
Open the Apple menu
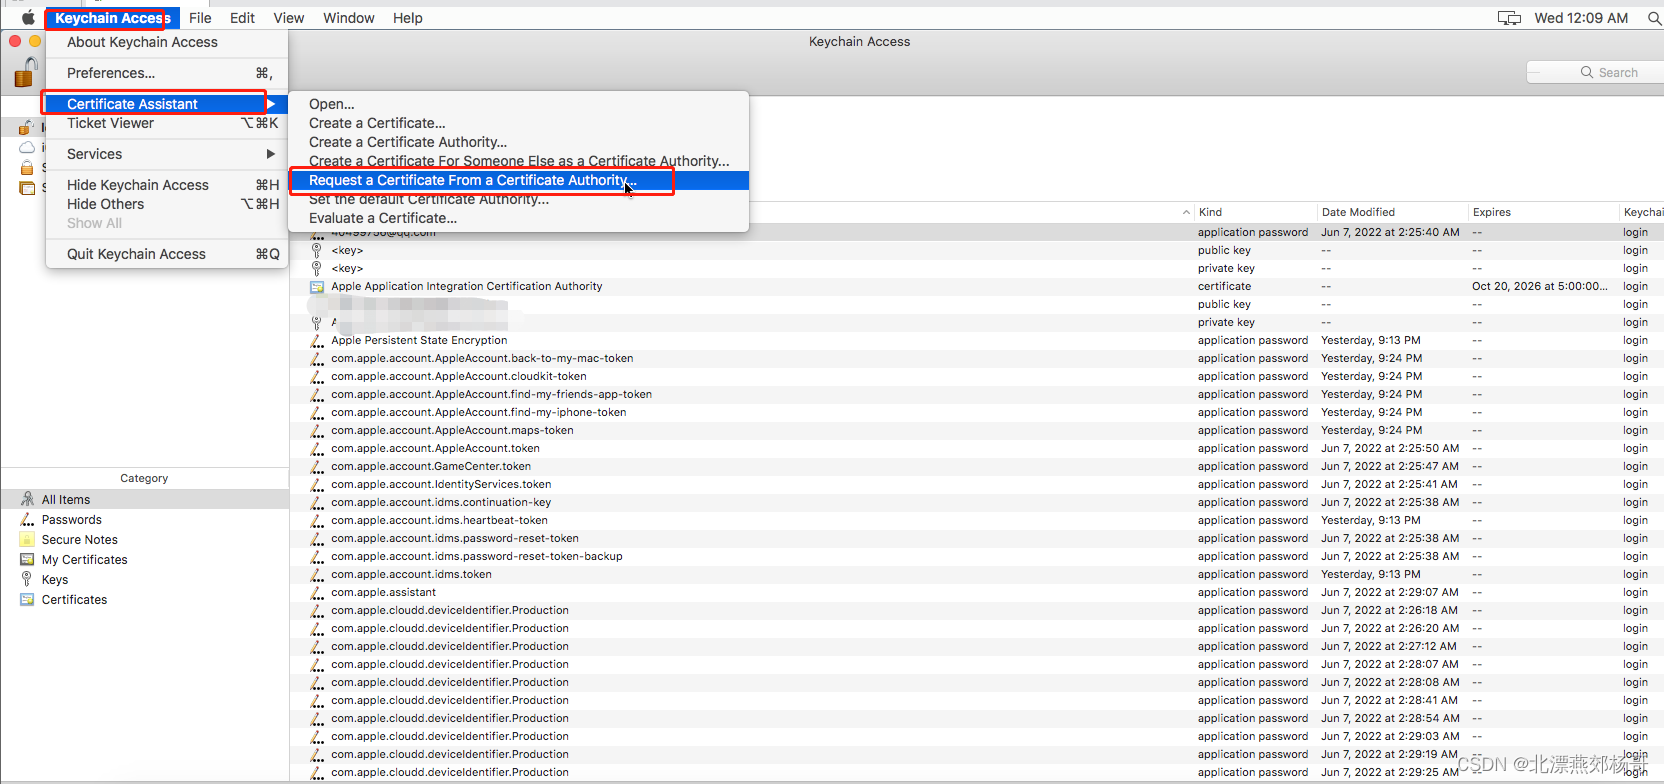pyautogui.click(x=28, y=17)
